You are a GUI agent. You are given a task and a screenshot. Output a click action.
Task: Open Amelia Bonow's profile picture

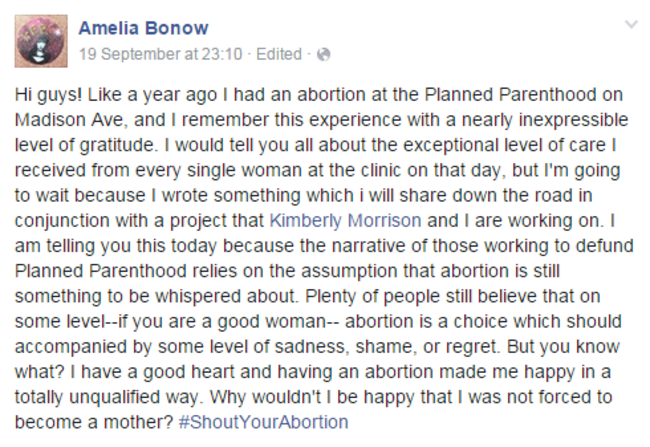(41, 41)
